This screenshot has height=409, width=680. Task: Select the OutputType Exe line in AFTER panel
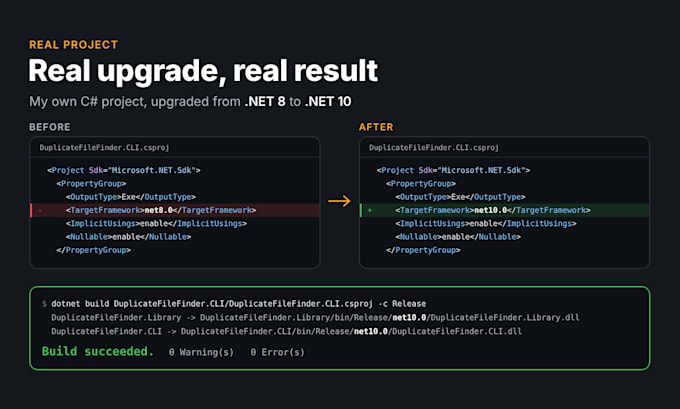coord(461,197)
